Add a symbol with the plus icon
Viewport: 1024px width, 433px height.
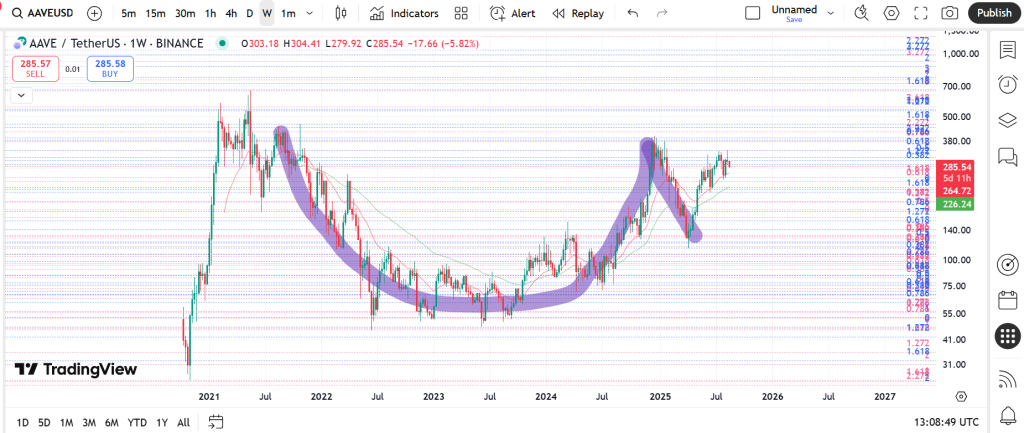tap(95, 13)
